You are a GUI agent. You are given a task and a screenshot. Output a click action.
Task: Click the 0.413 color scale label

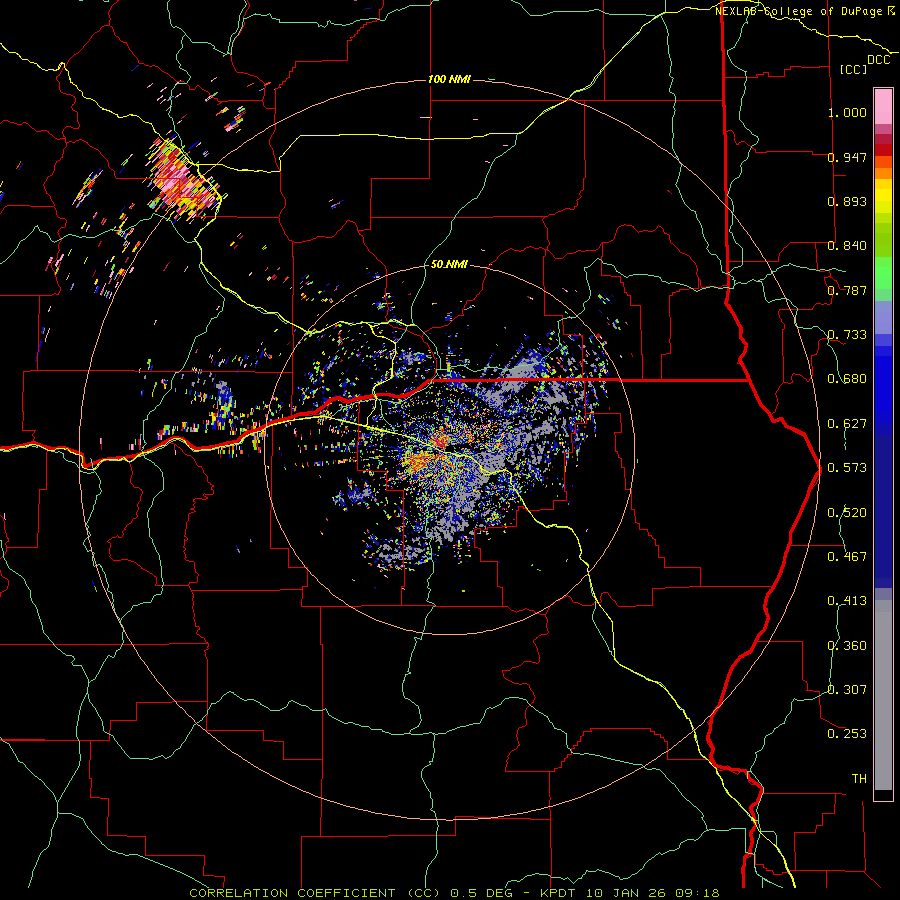[x=847, y=601]
